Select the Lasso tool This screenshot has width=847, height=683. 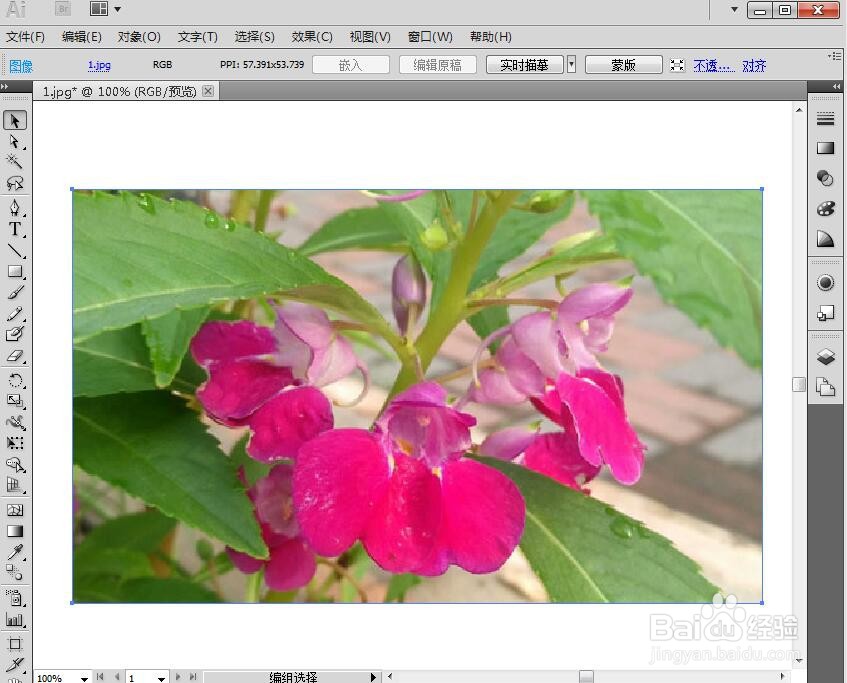pyautogui.click(x=15, y=183)
